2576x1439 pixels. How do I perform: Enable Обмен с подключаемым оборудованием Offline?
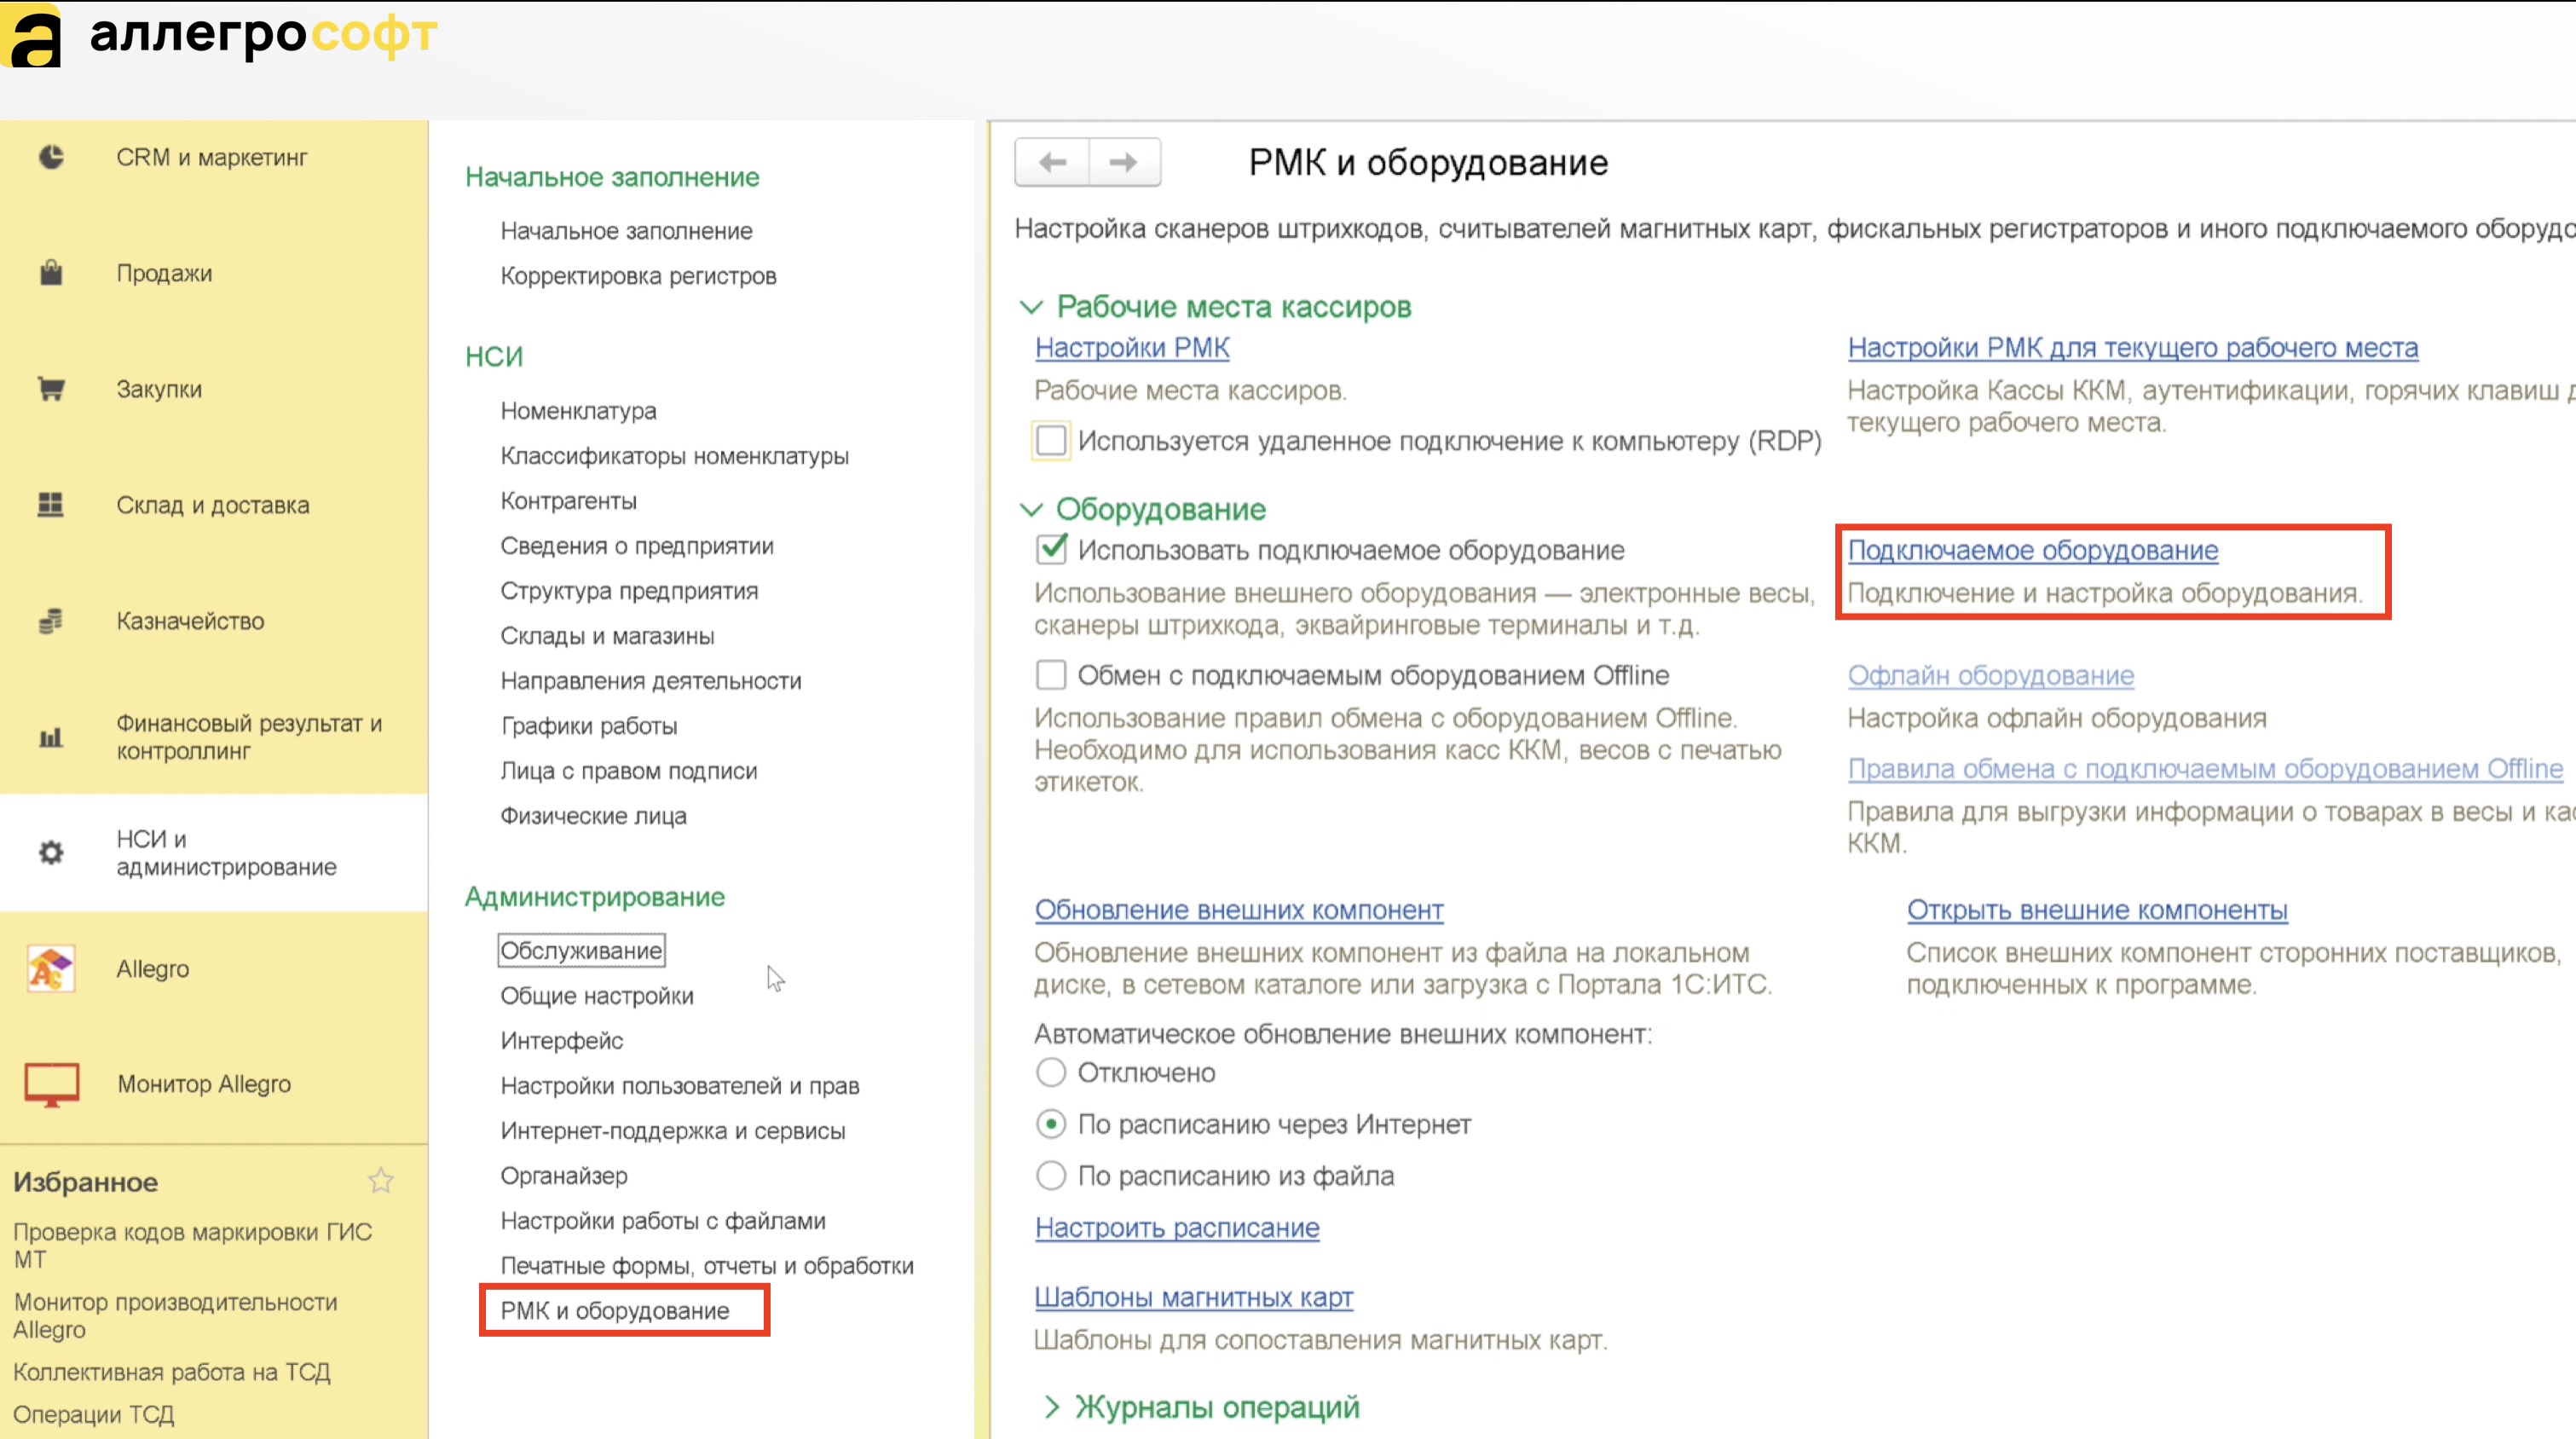(x=1051, y=675)
